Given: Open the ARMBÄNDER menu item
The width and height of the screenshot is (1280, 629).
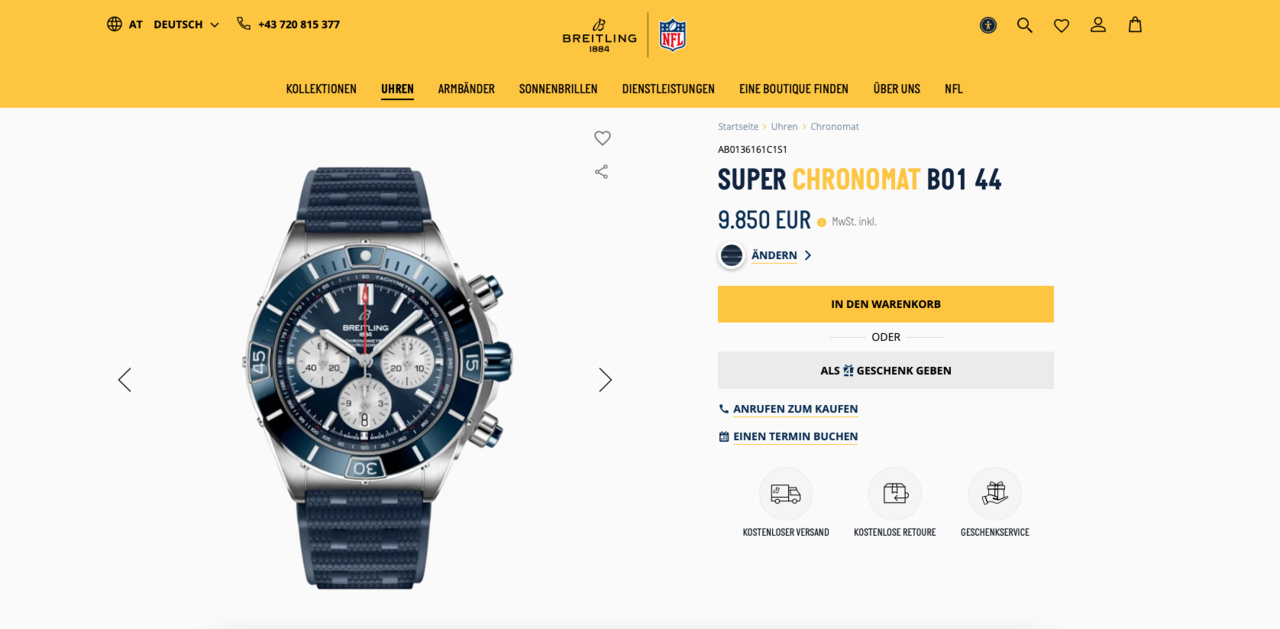Looking at the screenshot, I should 466,89.
